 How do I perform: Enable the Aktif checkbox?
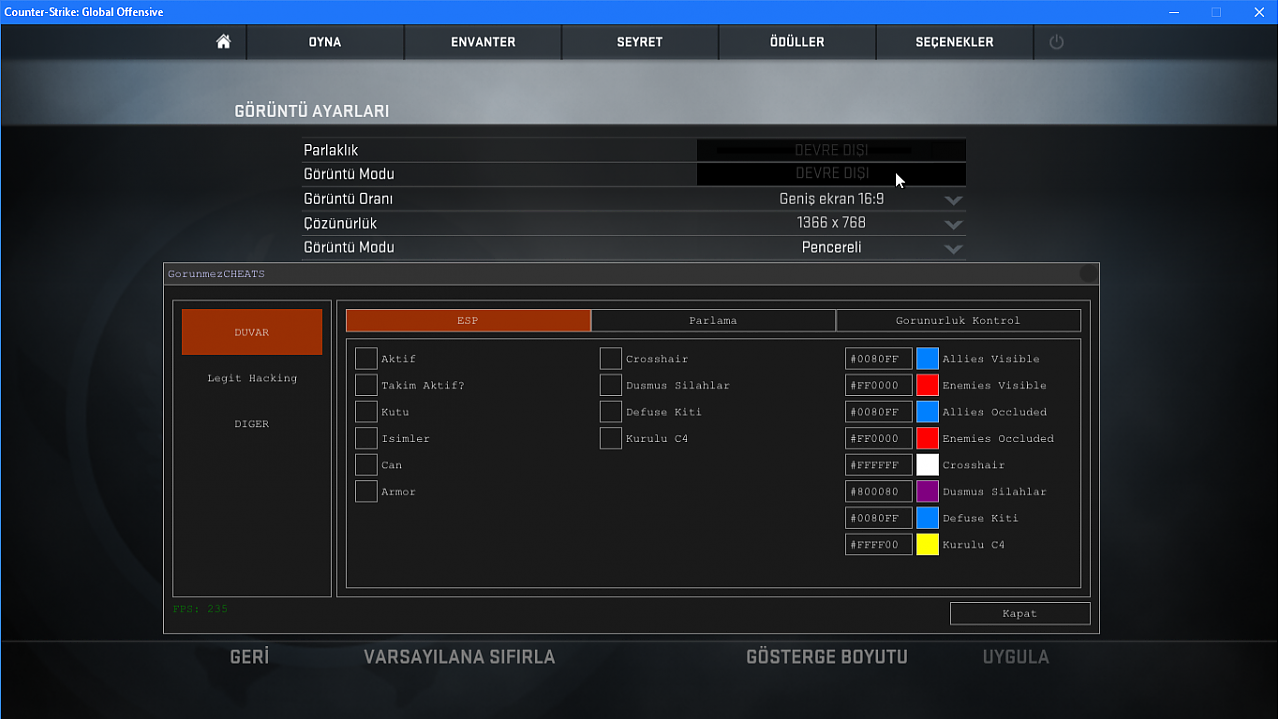coord(366,359)
